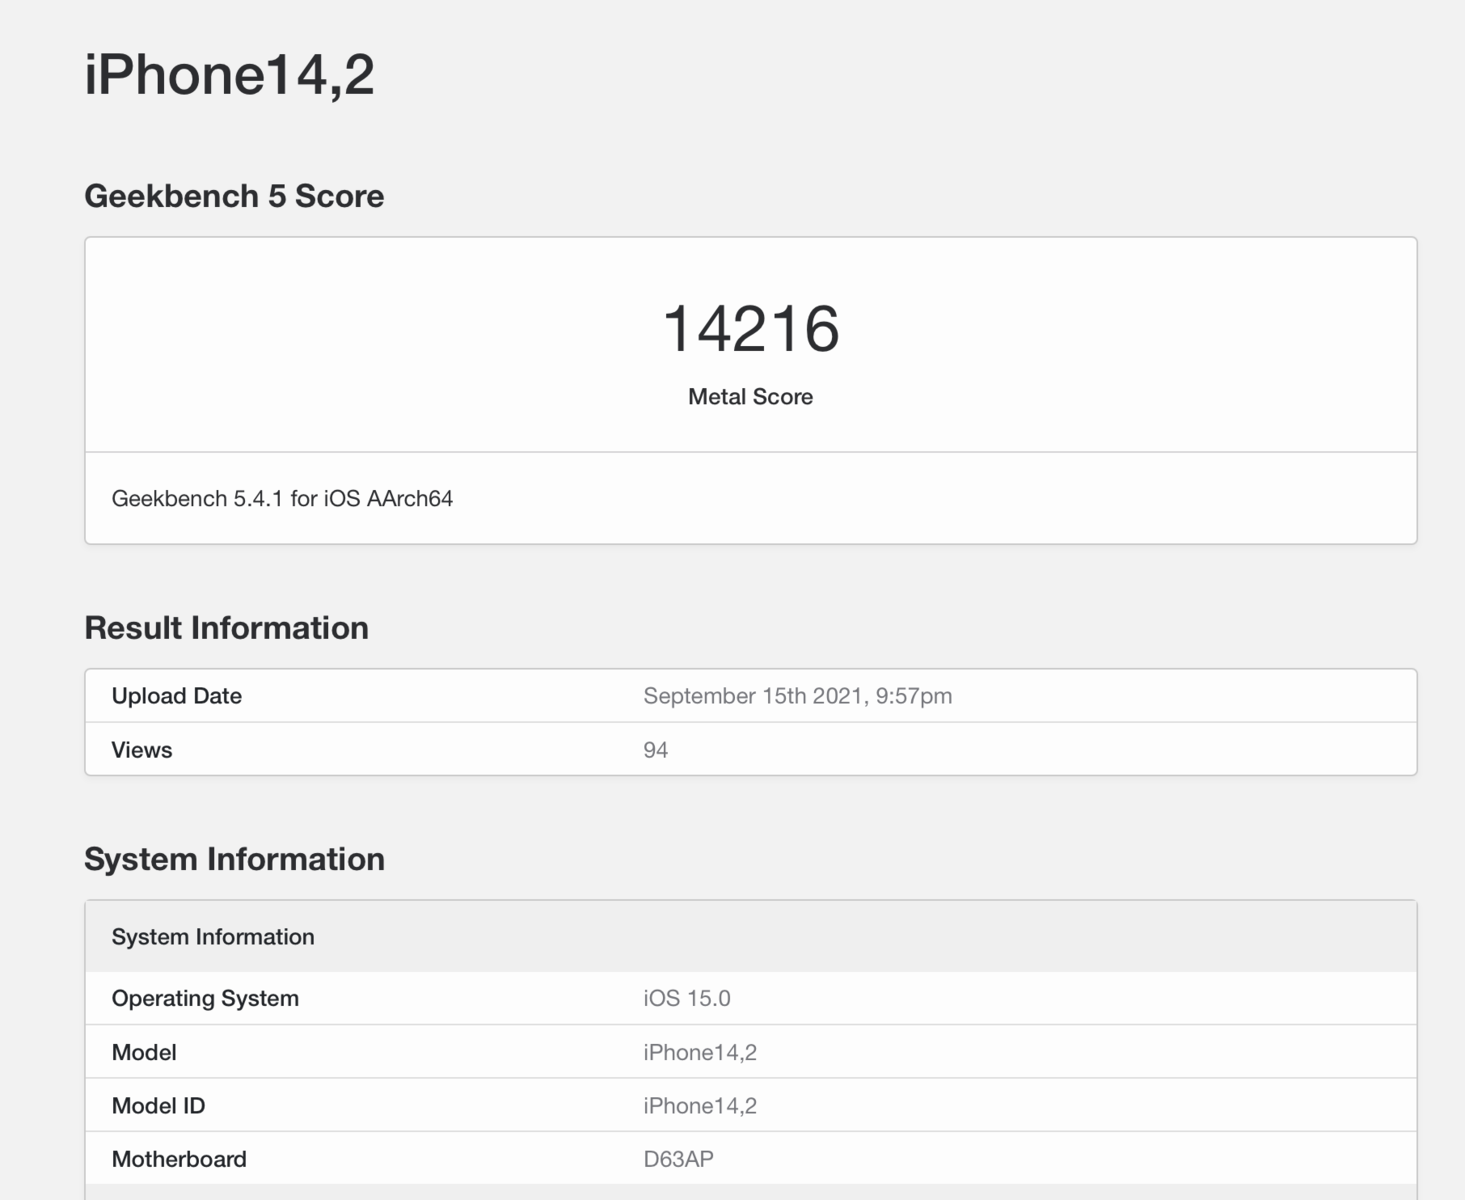Click the Motherboard row label
The image size is (1465, 1200).
pyautogui.click(x=179, y=1159)
